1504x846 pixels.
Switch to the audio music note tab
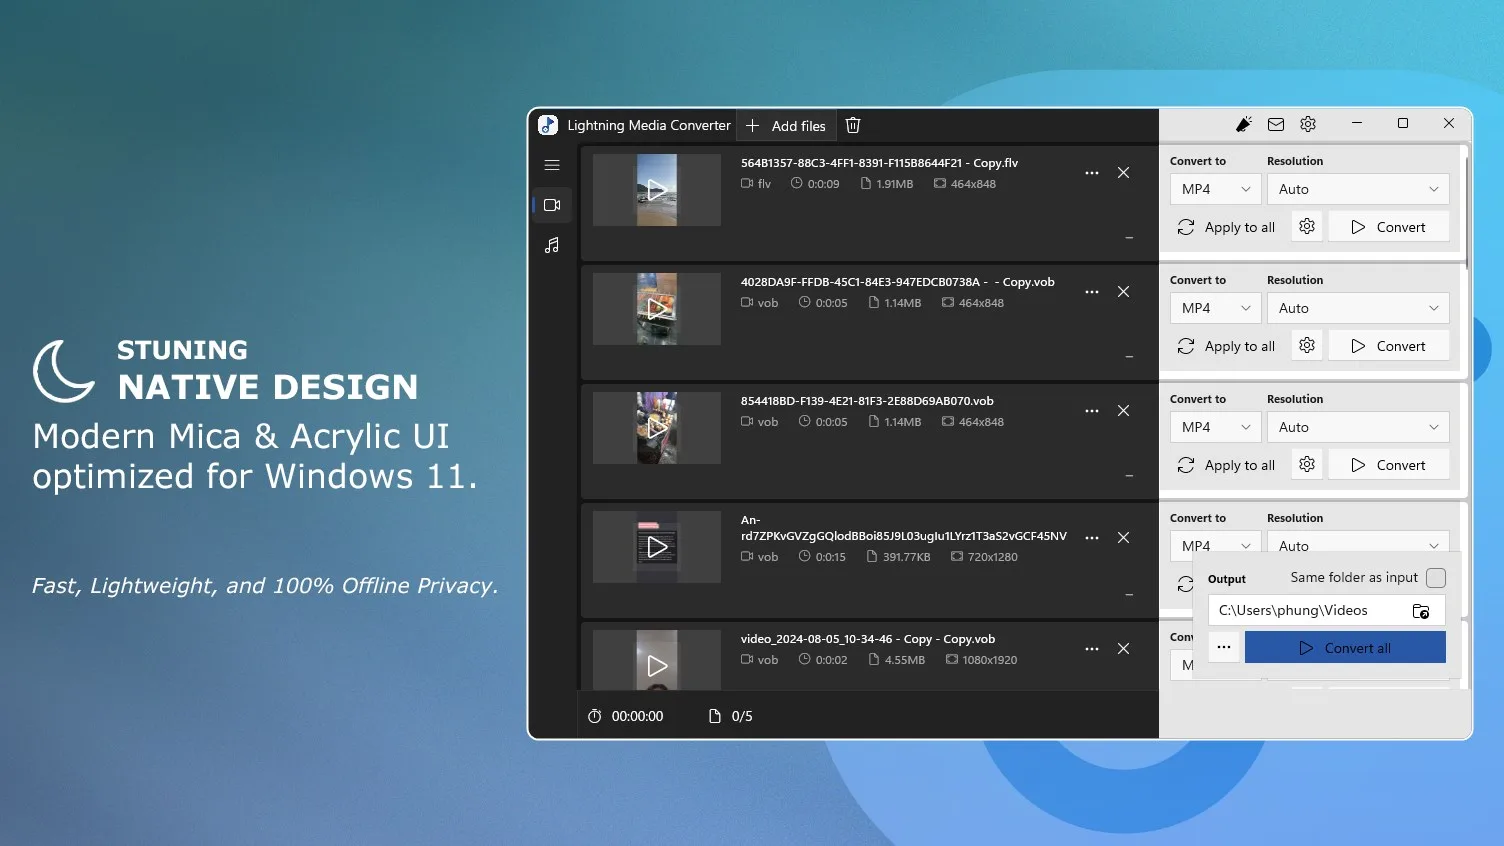[x=552, y=245]
